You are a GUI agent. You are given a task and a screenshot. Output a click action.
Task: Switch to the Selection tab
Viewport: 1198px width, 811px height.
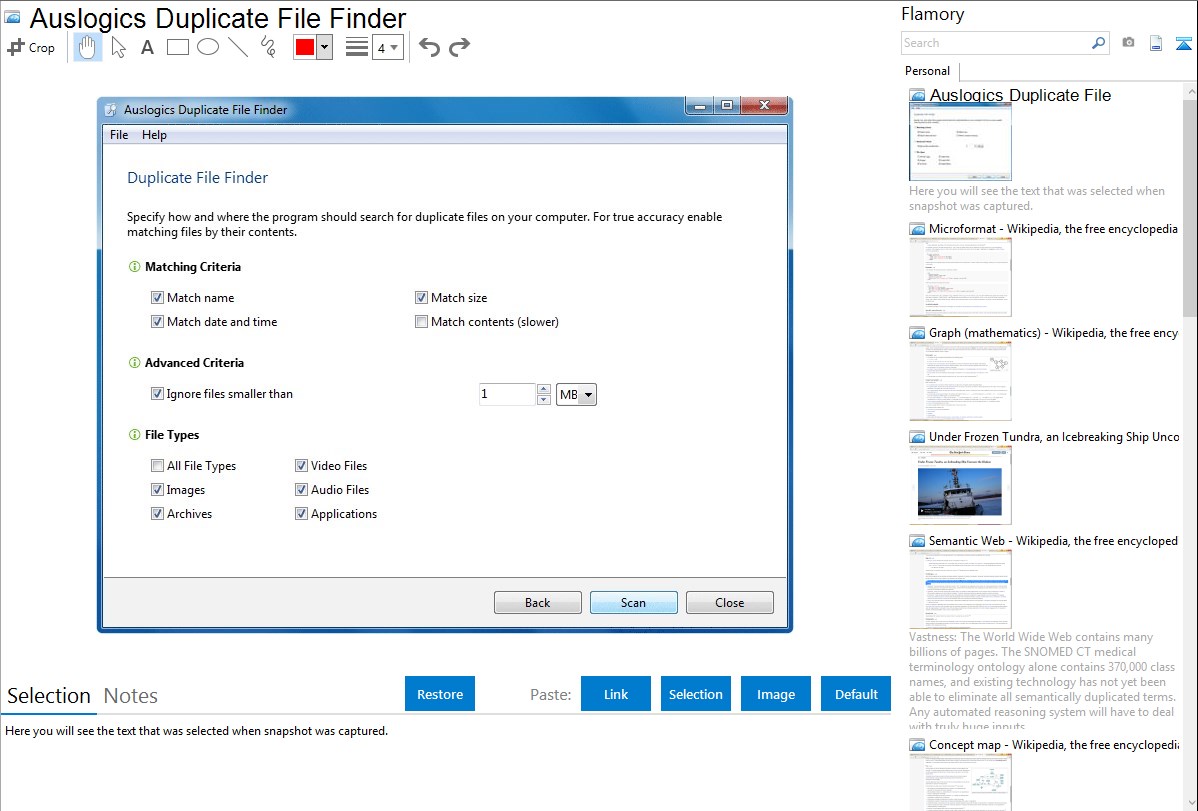49,696
